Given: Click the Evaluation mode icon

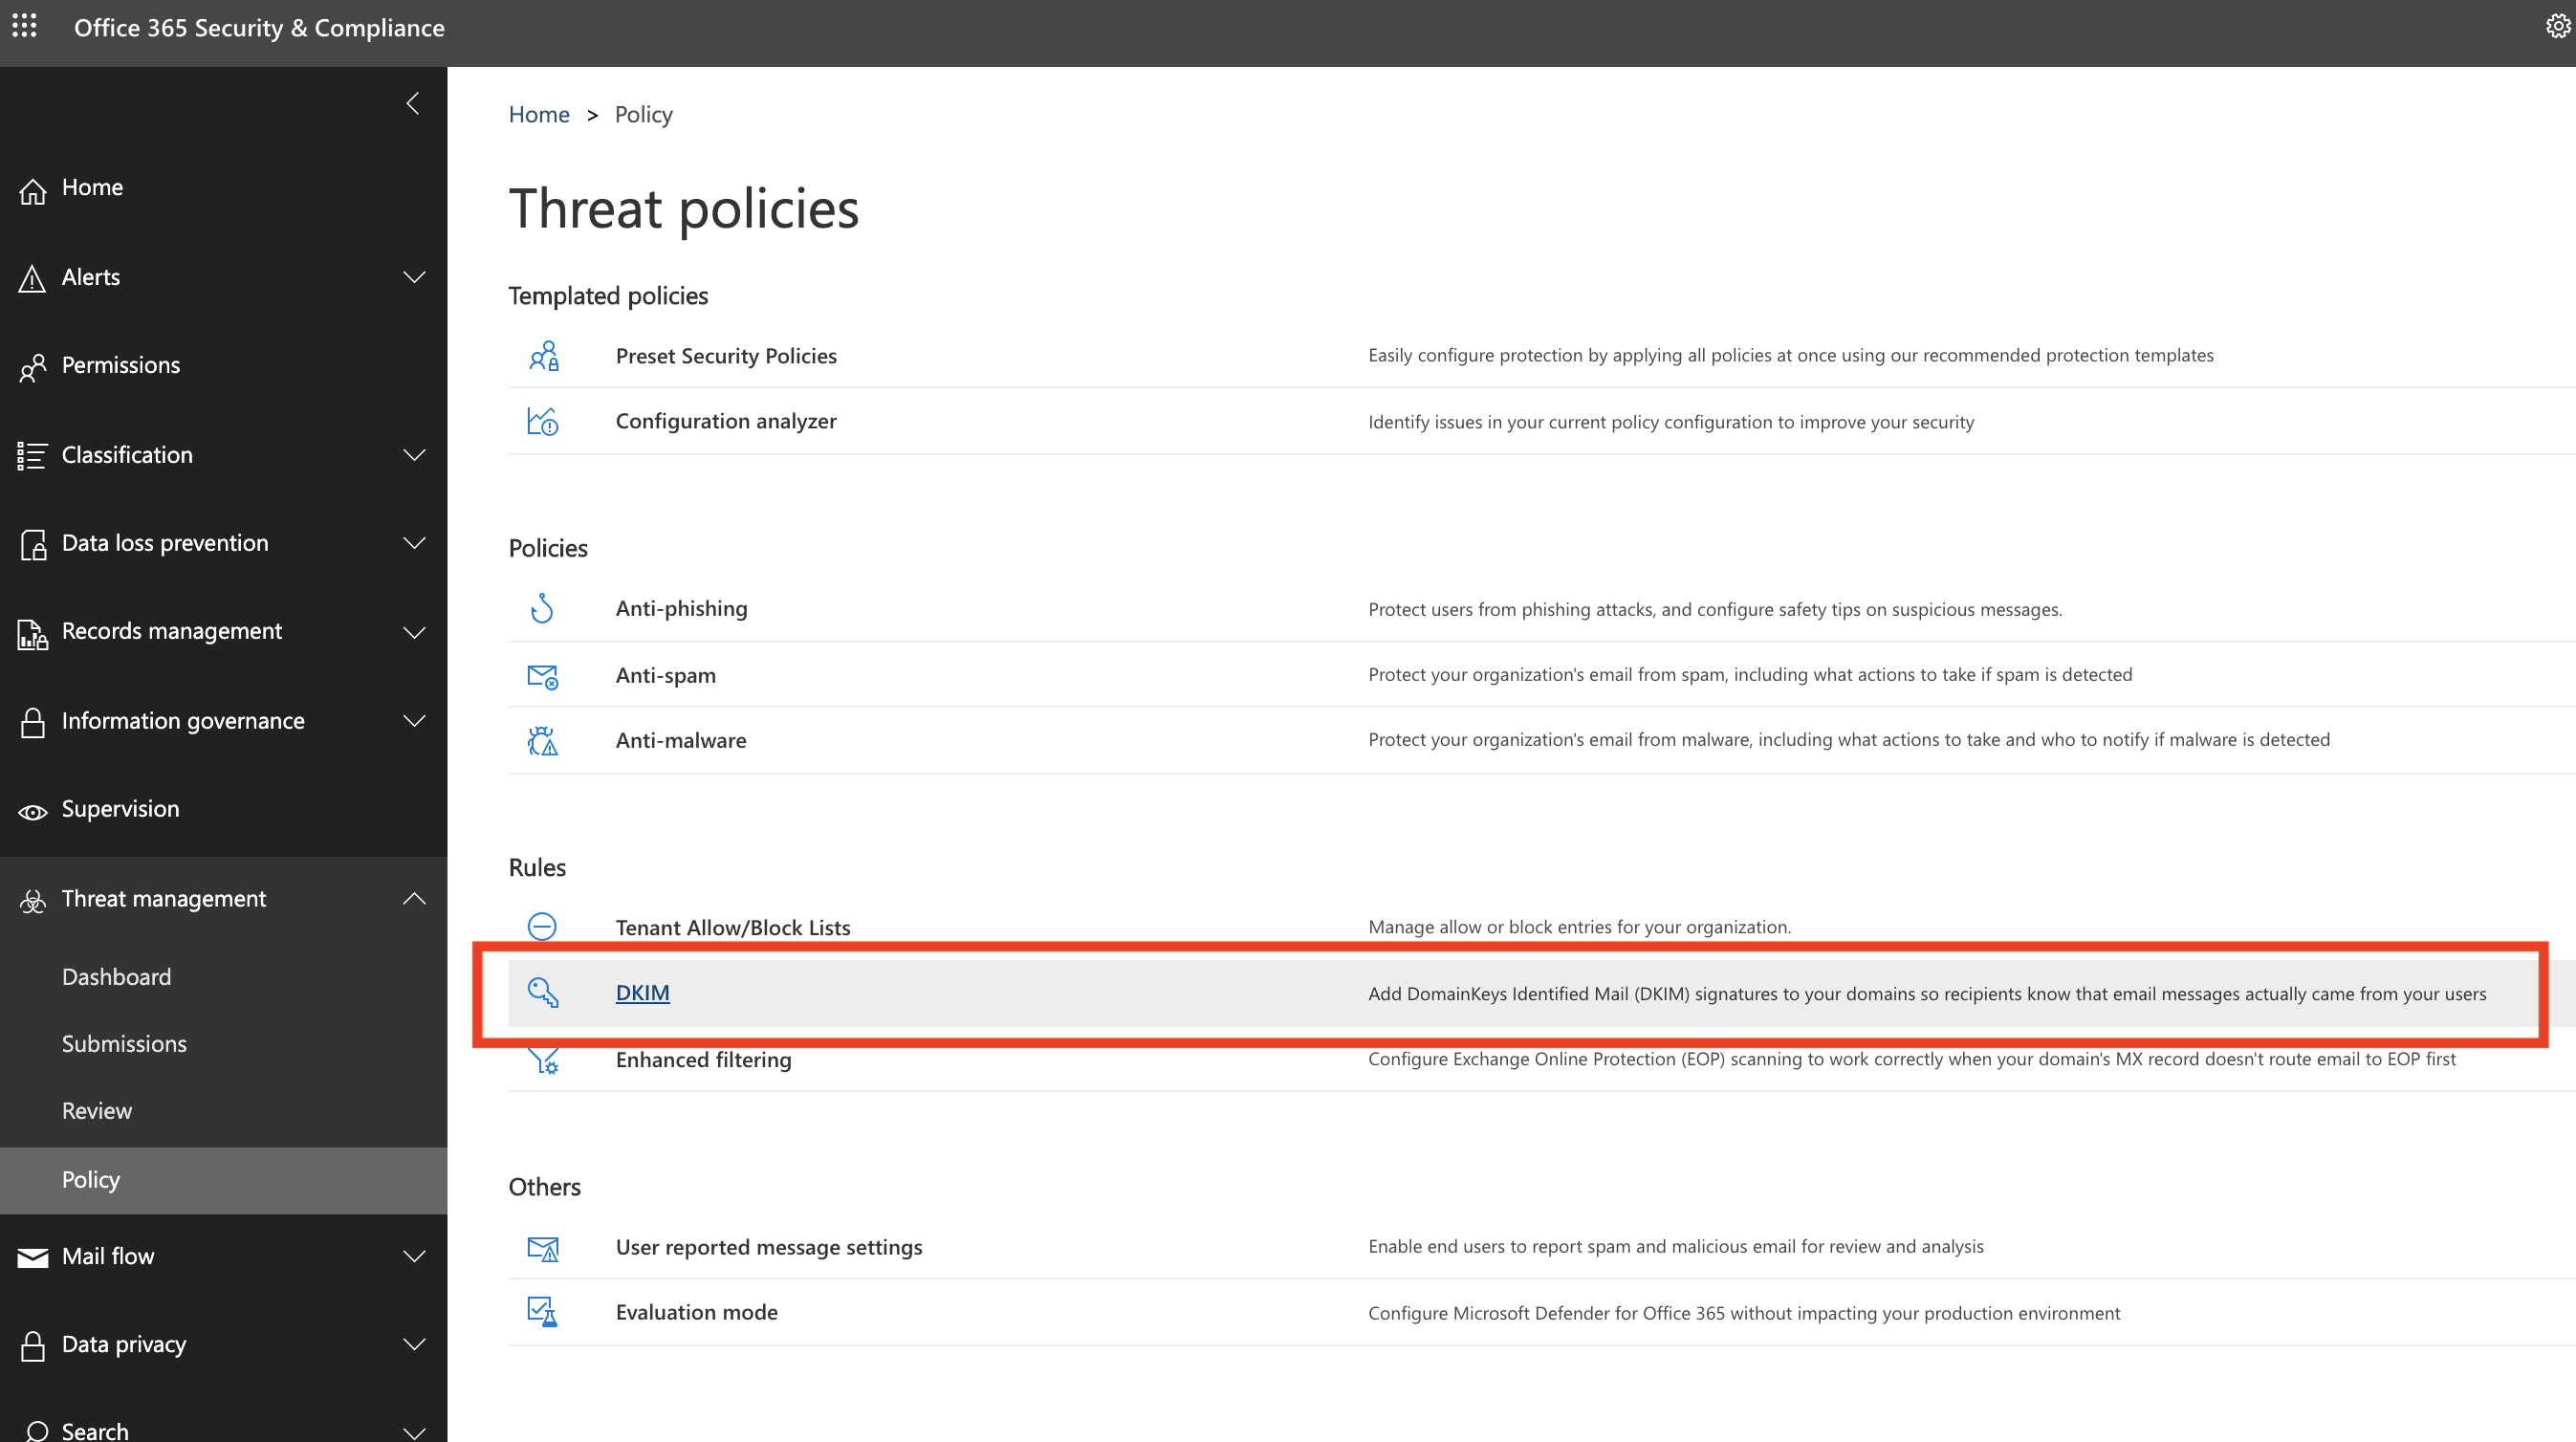Looking at the screenshot, I should pos(543,1309).
